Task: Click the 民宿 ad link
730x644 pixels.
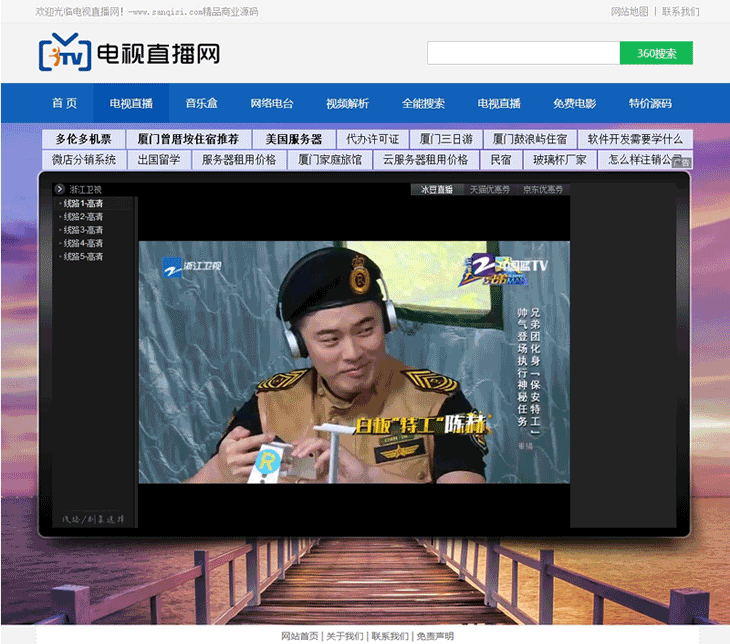Action: [x=501, y=160]
